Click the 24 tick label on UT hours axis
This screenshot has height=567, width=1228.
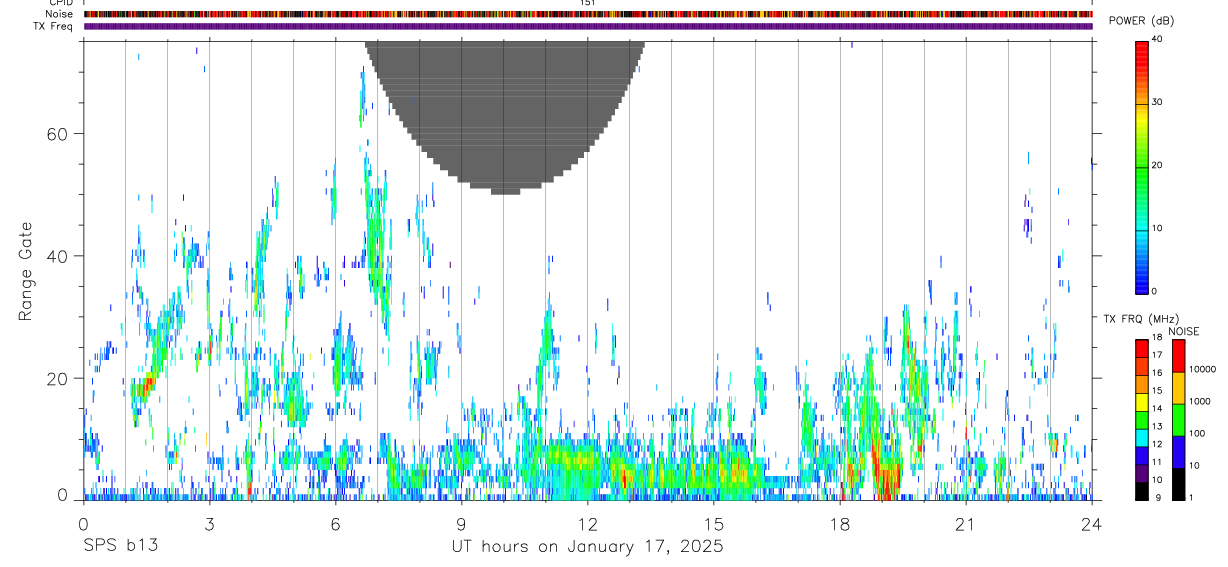[x=1092, y=524]
